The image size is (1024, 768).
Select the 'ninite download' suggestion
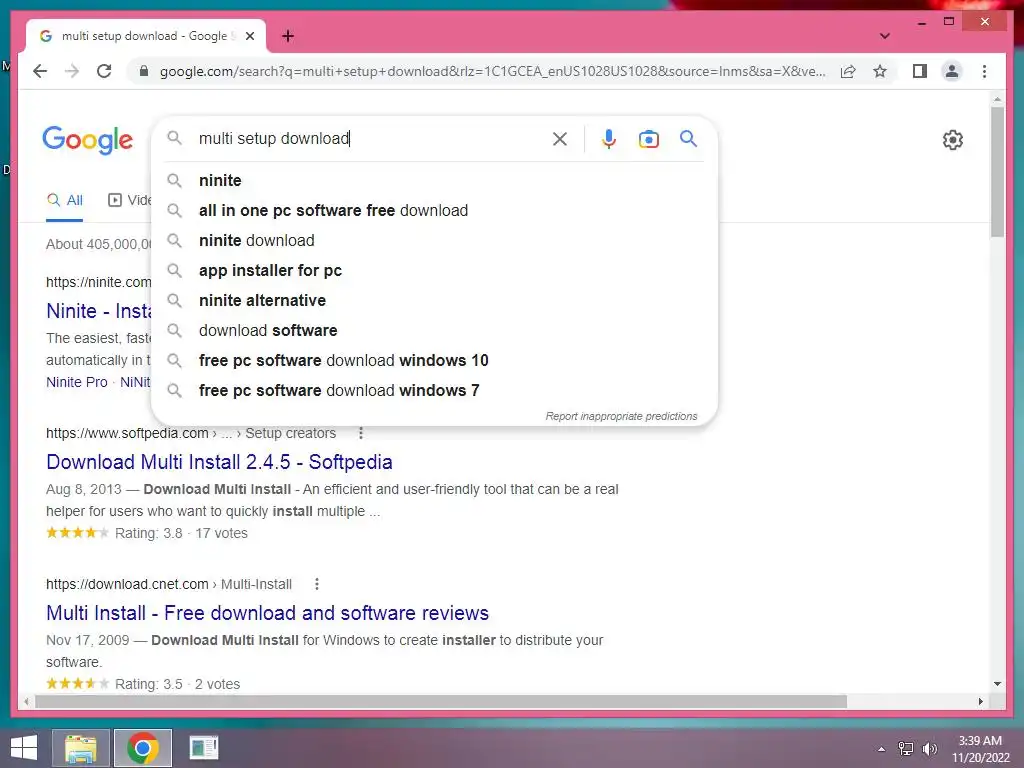pos(434,240)
